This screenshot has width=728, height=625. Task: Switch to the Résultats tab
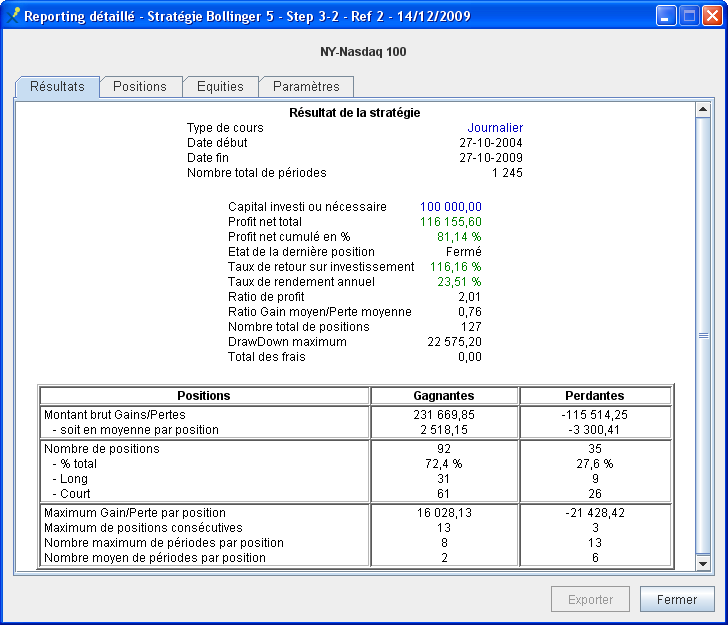(x=57, y=87)
